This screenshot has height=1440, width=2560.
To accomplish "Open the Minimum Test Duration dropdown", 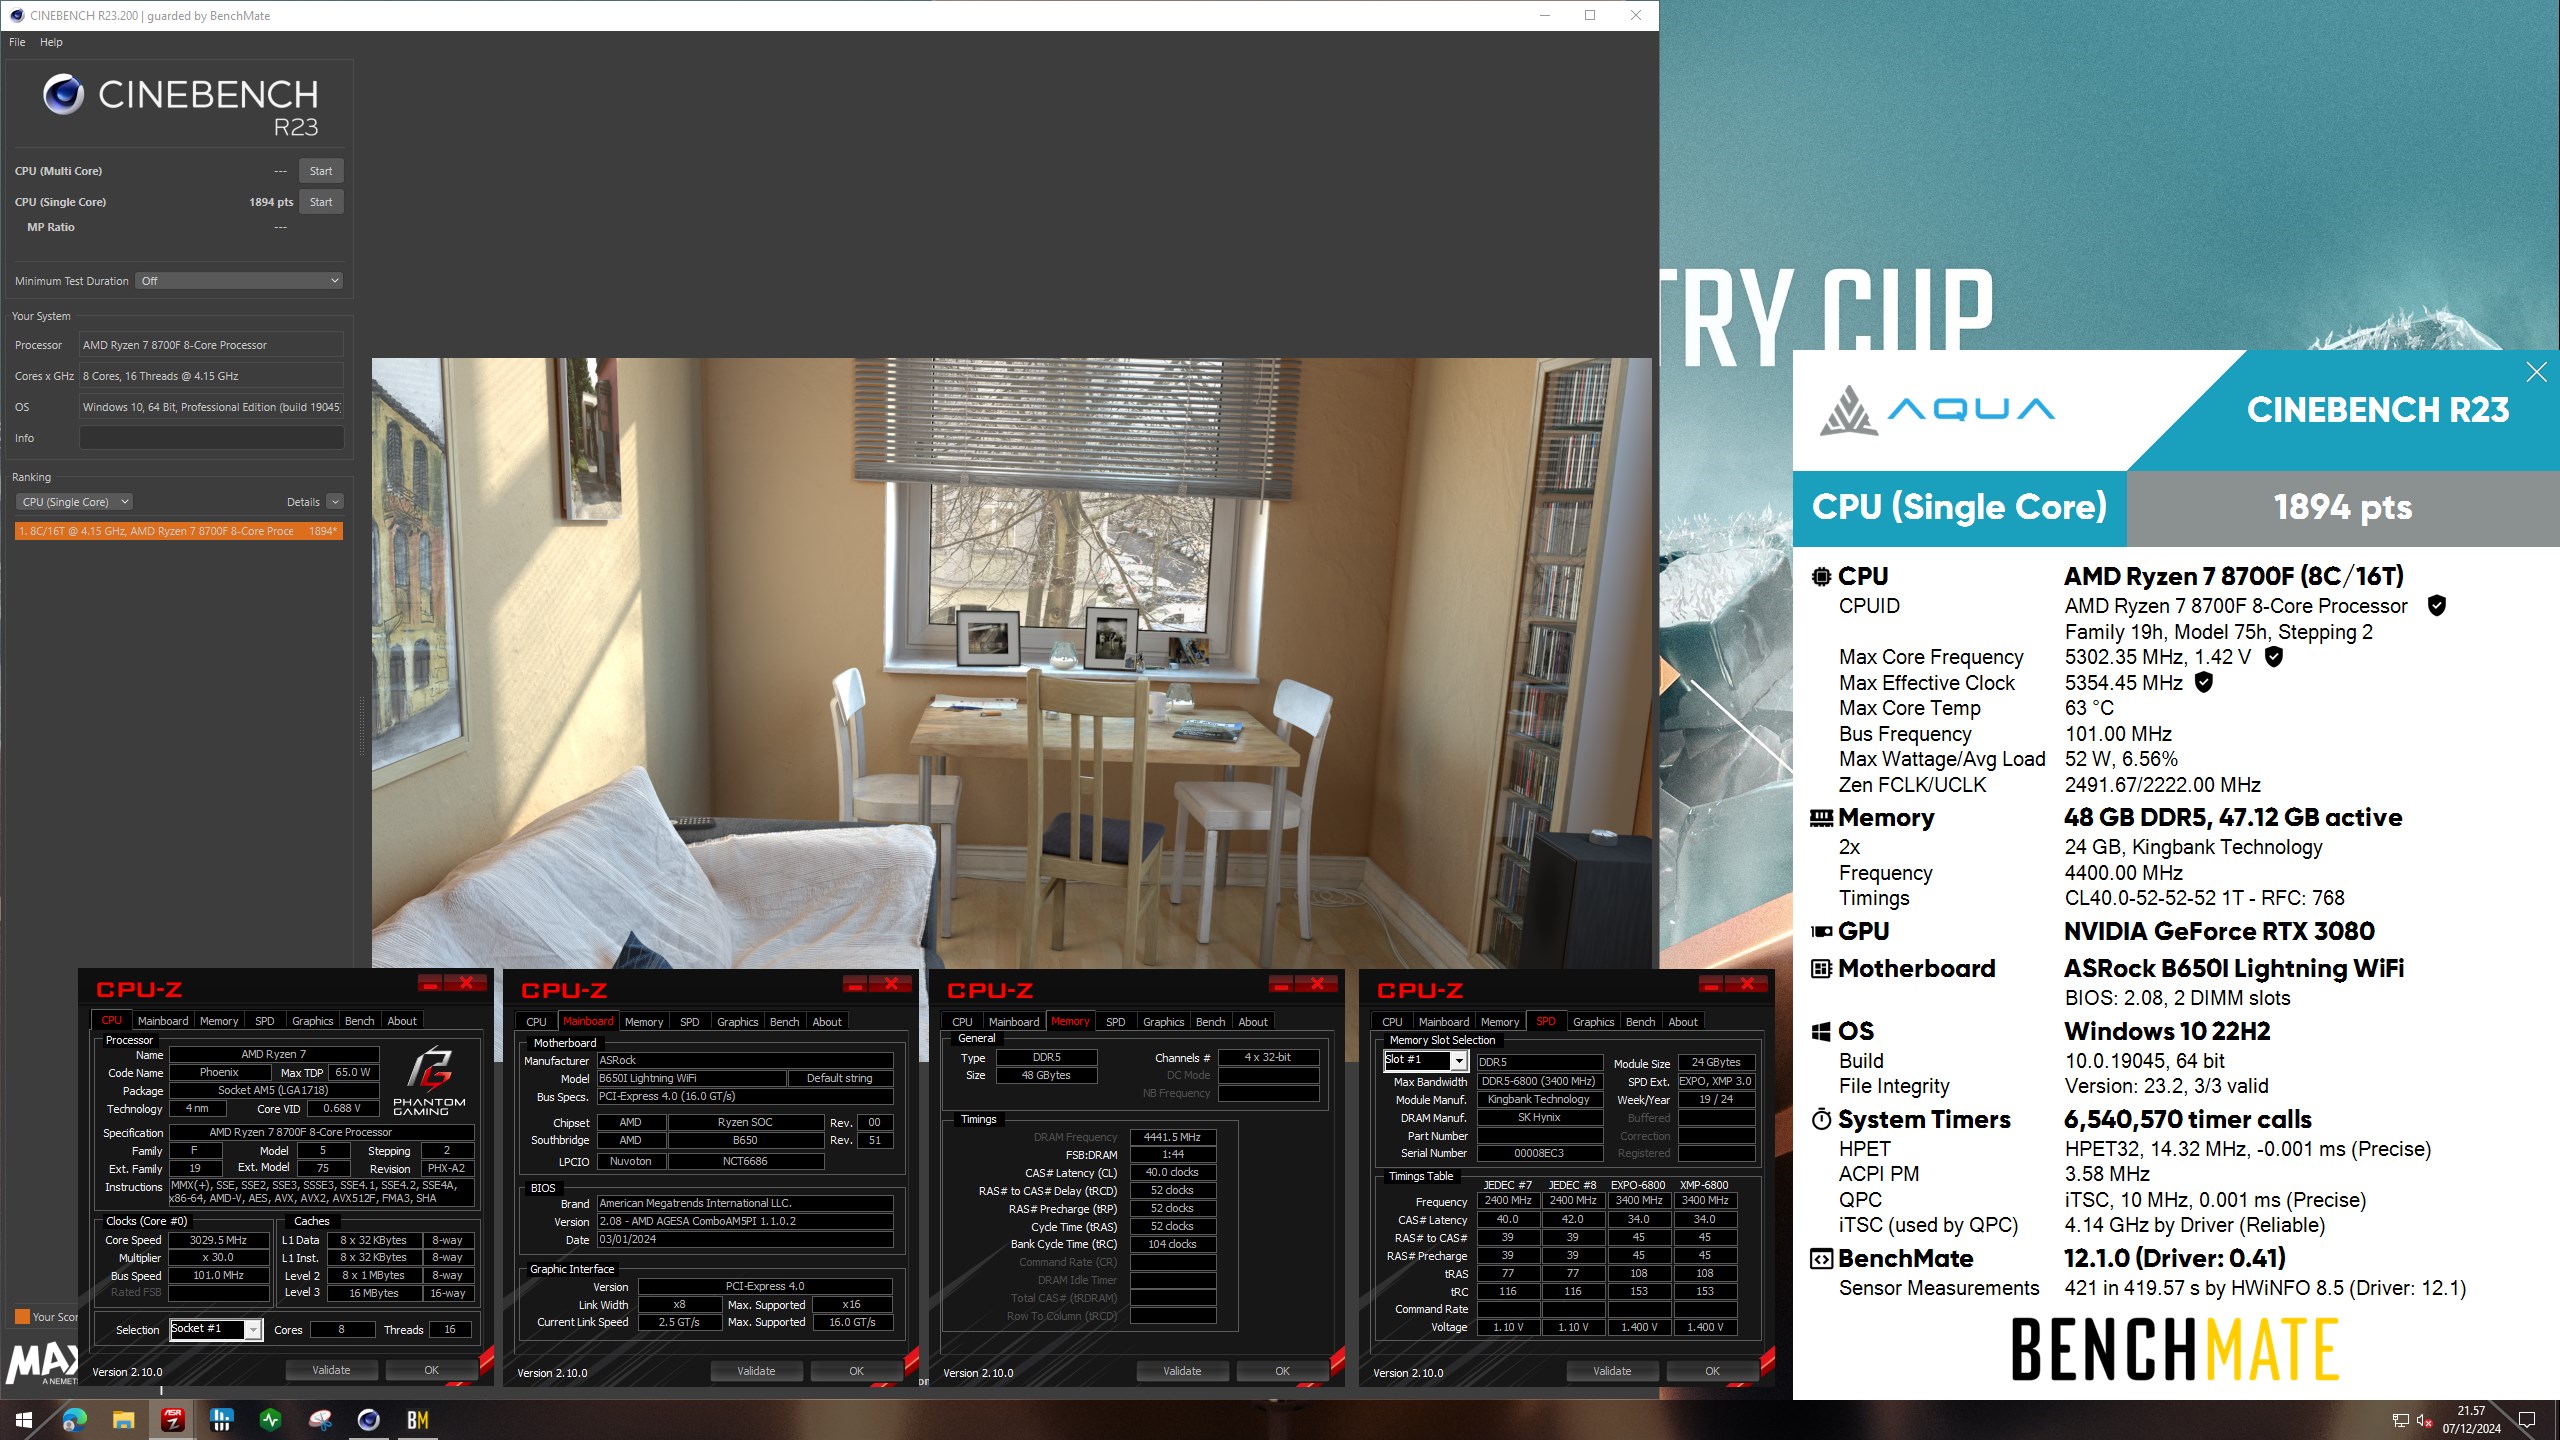I will click(x=240, y=281).
